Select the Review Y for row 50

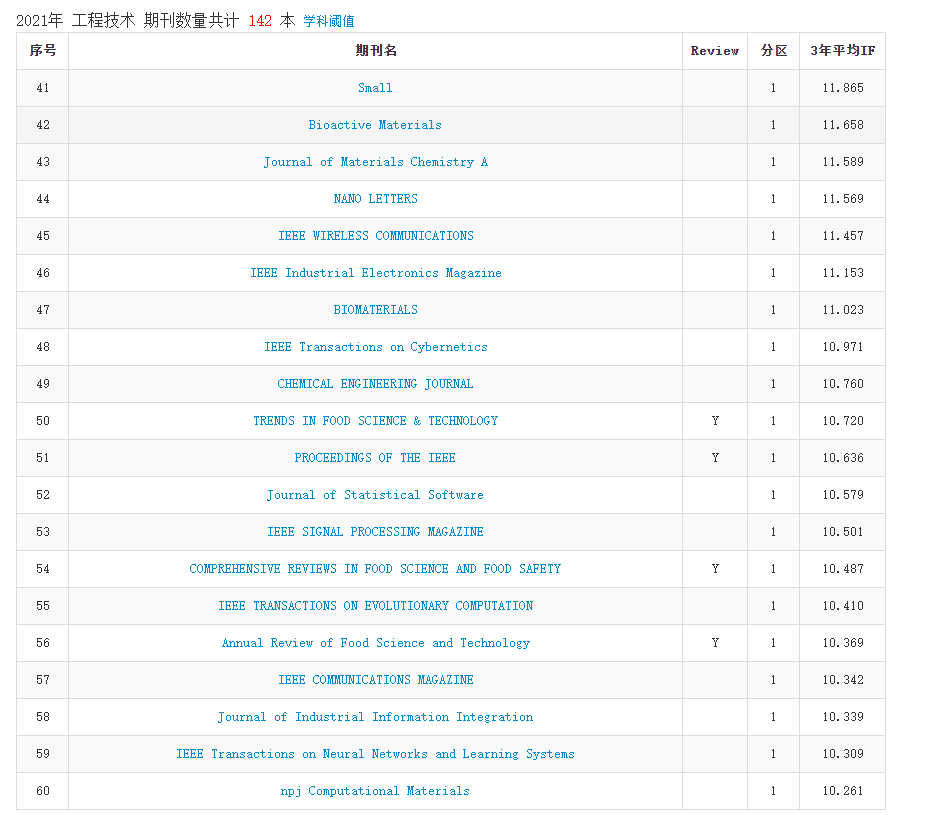click(715, 421)
